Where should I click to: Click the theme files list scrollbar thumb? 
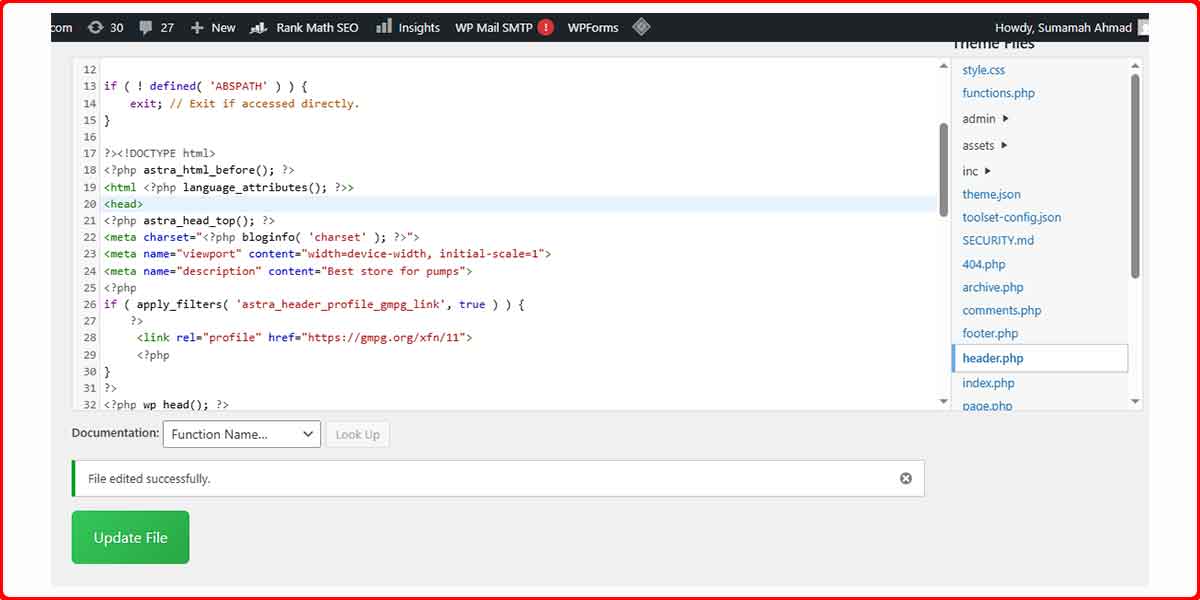coord(1135,176)
